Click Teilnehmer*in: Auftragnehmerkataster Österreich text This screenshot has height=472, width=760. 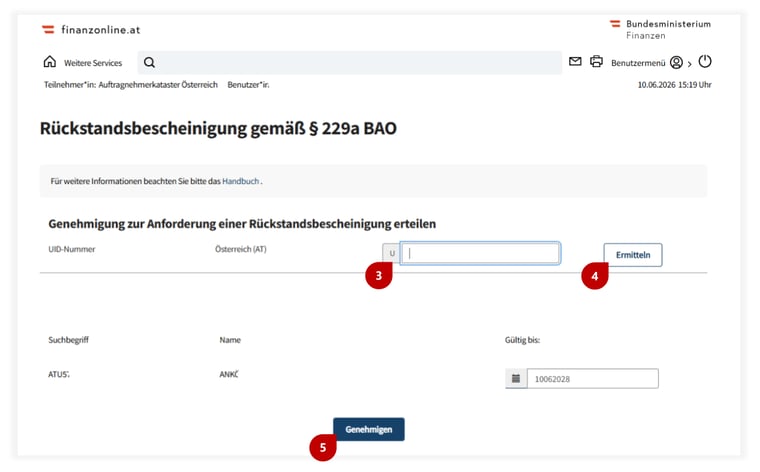pos(131,85)
